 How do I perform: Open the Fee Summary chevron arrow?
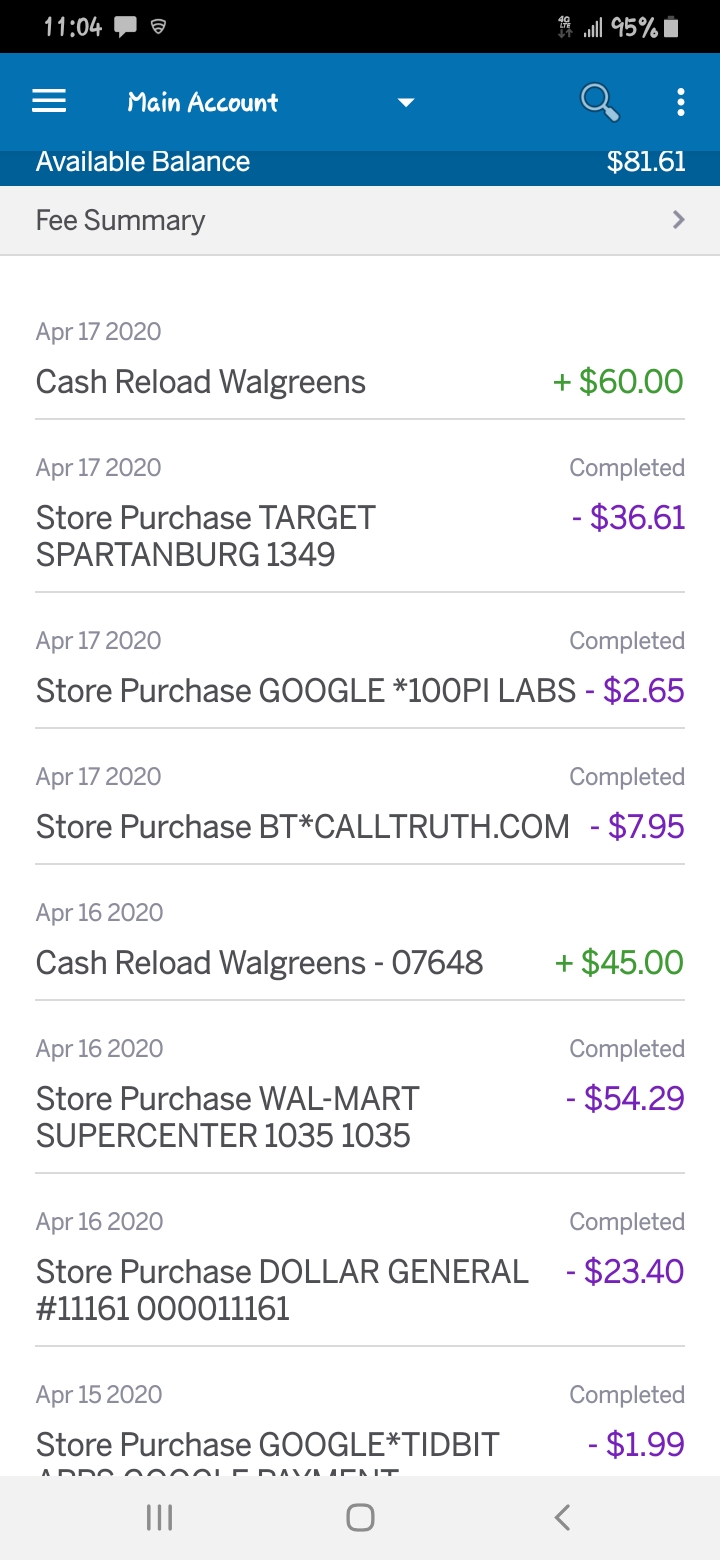tap(679, 220)
